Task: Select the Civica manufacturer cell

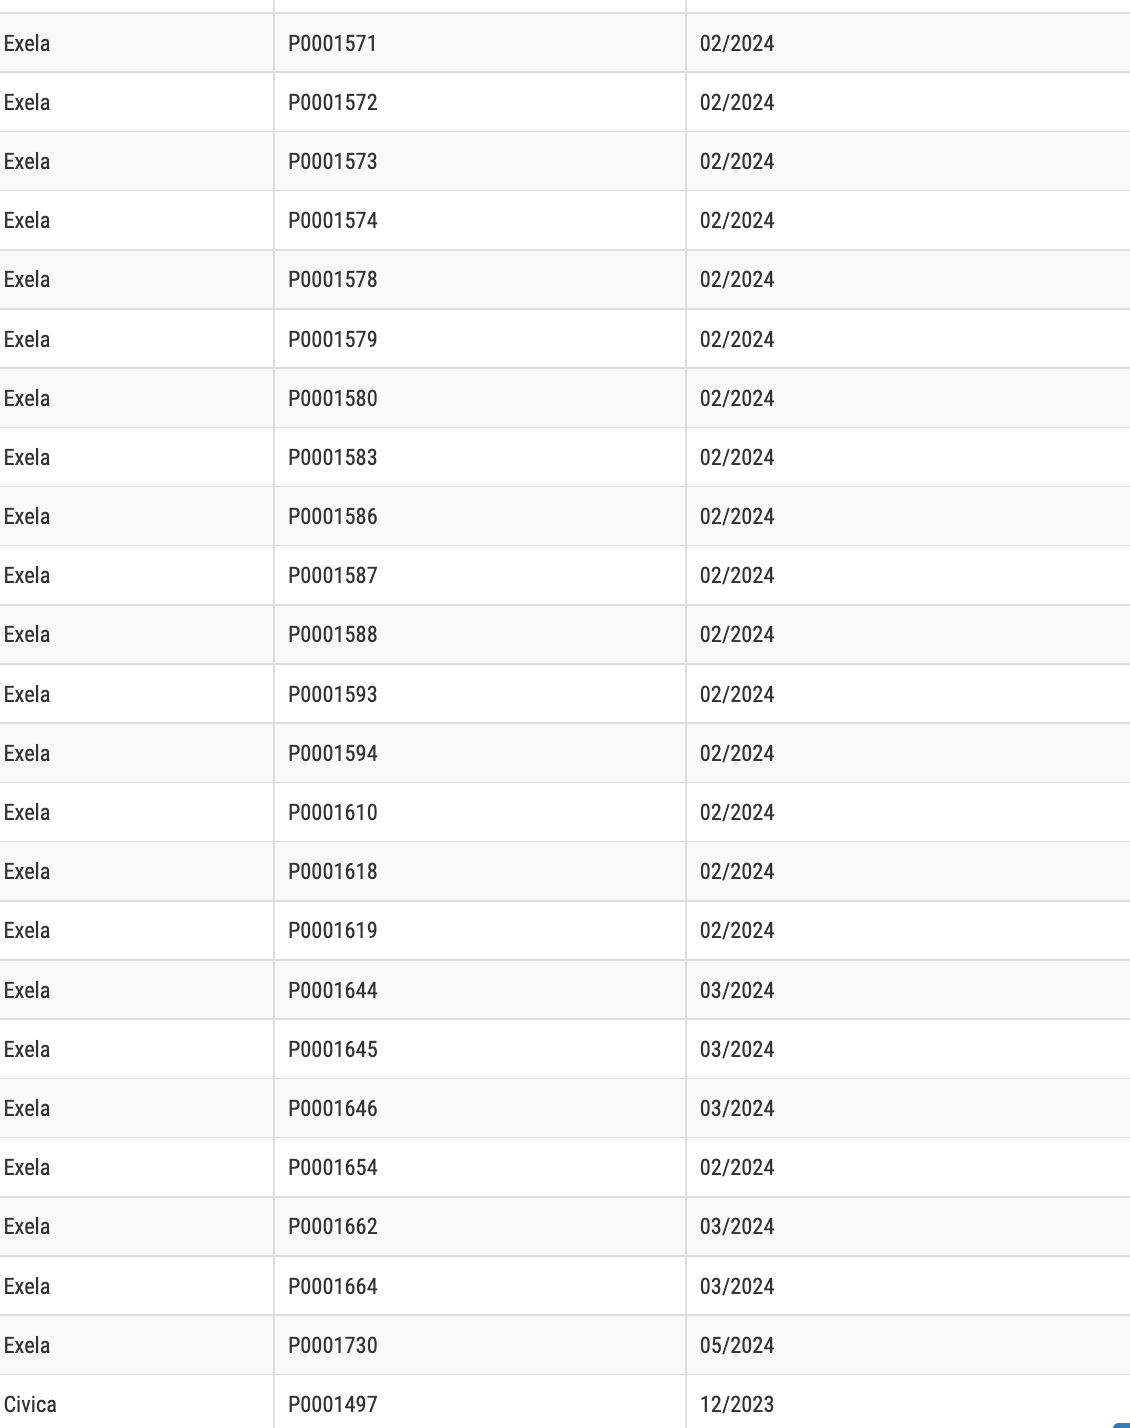Action: [x=137, y=1402]
